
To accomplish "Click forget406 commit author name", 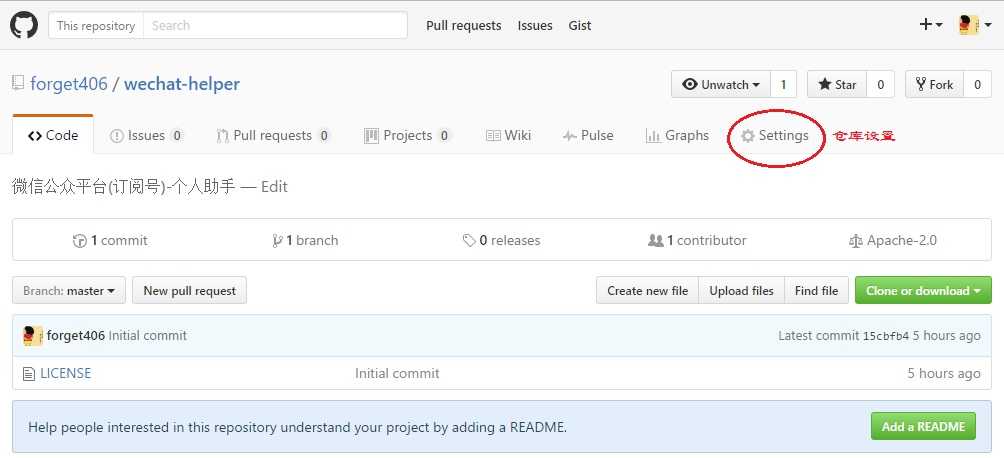I will [x=76, y=336].
